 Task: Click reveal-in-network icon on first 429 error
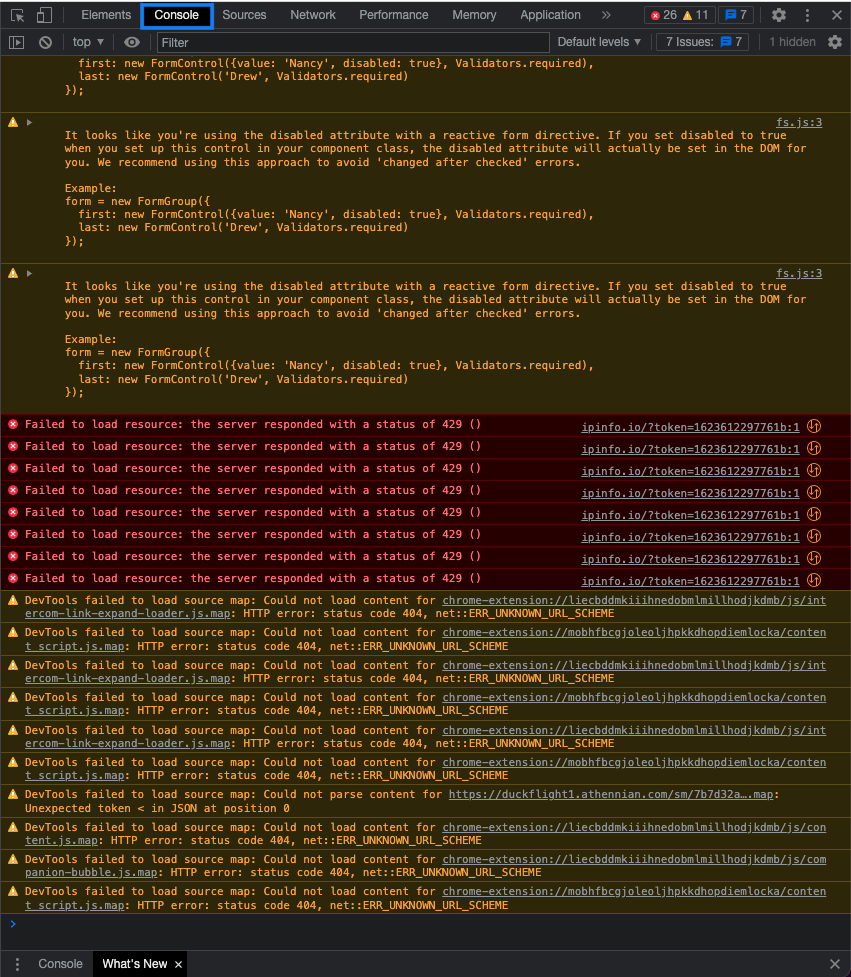pos(814,426)
